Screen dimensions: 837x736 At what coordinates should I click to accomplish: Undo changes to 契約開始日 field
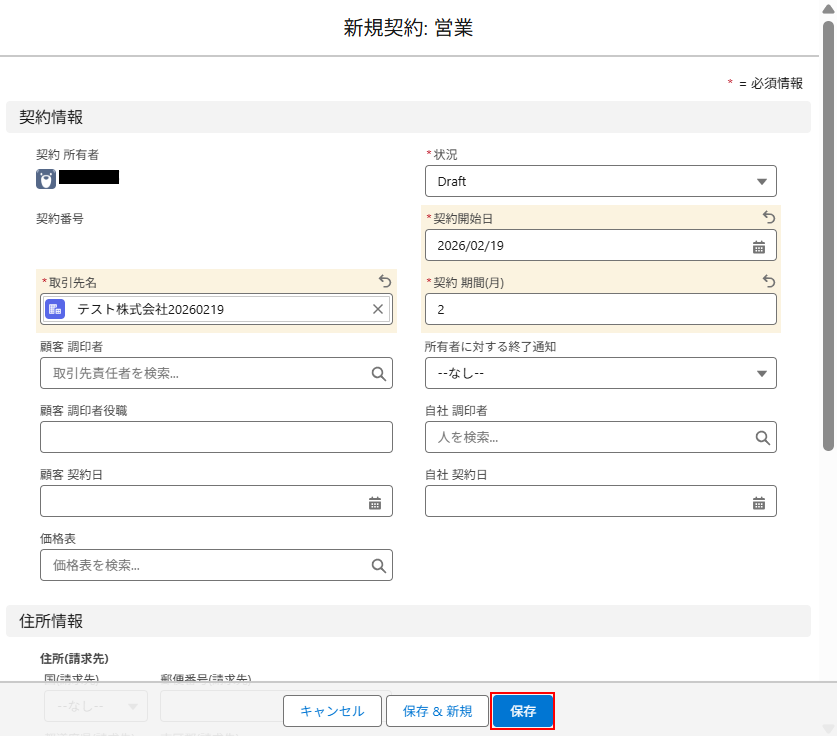(768, 217)
